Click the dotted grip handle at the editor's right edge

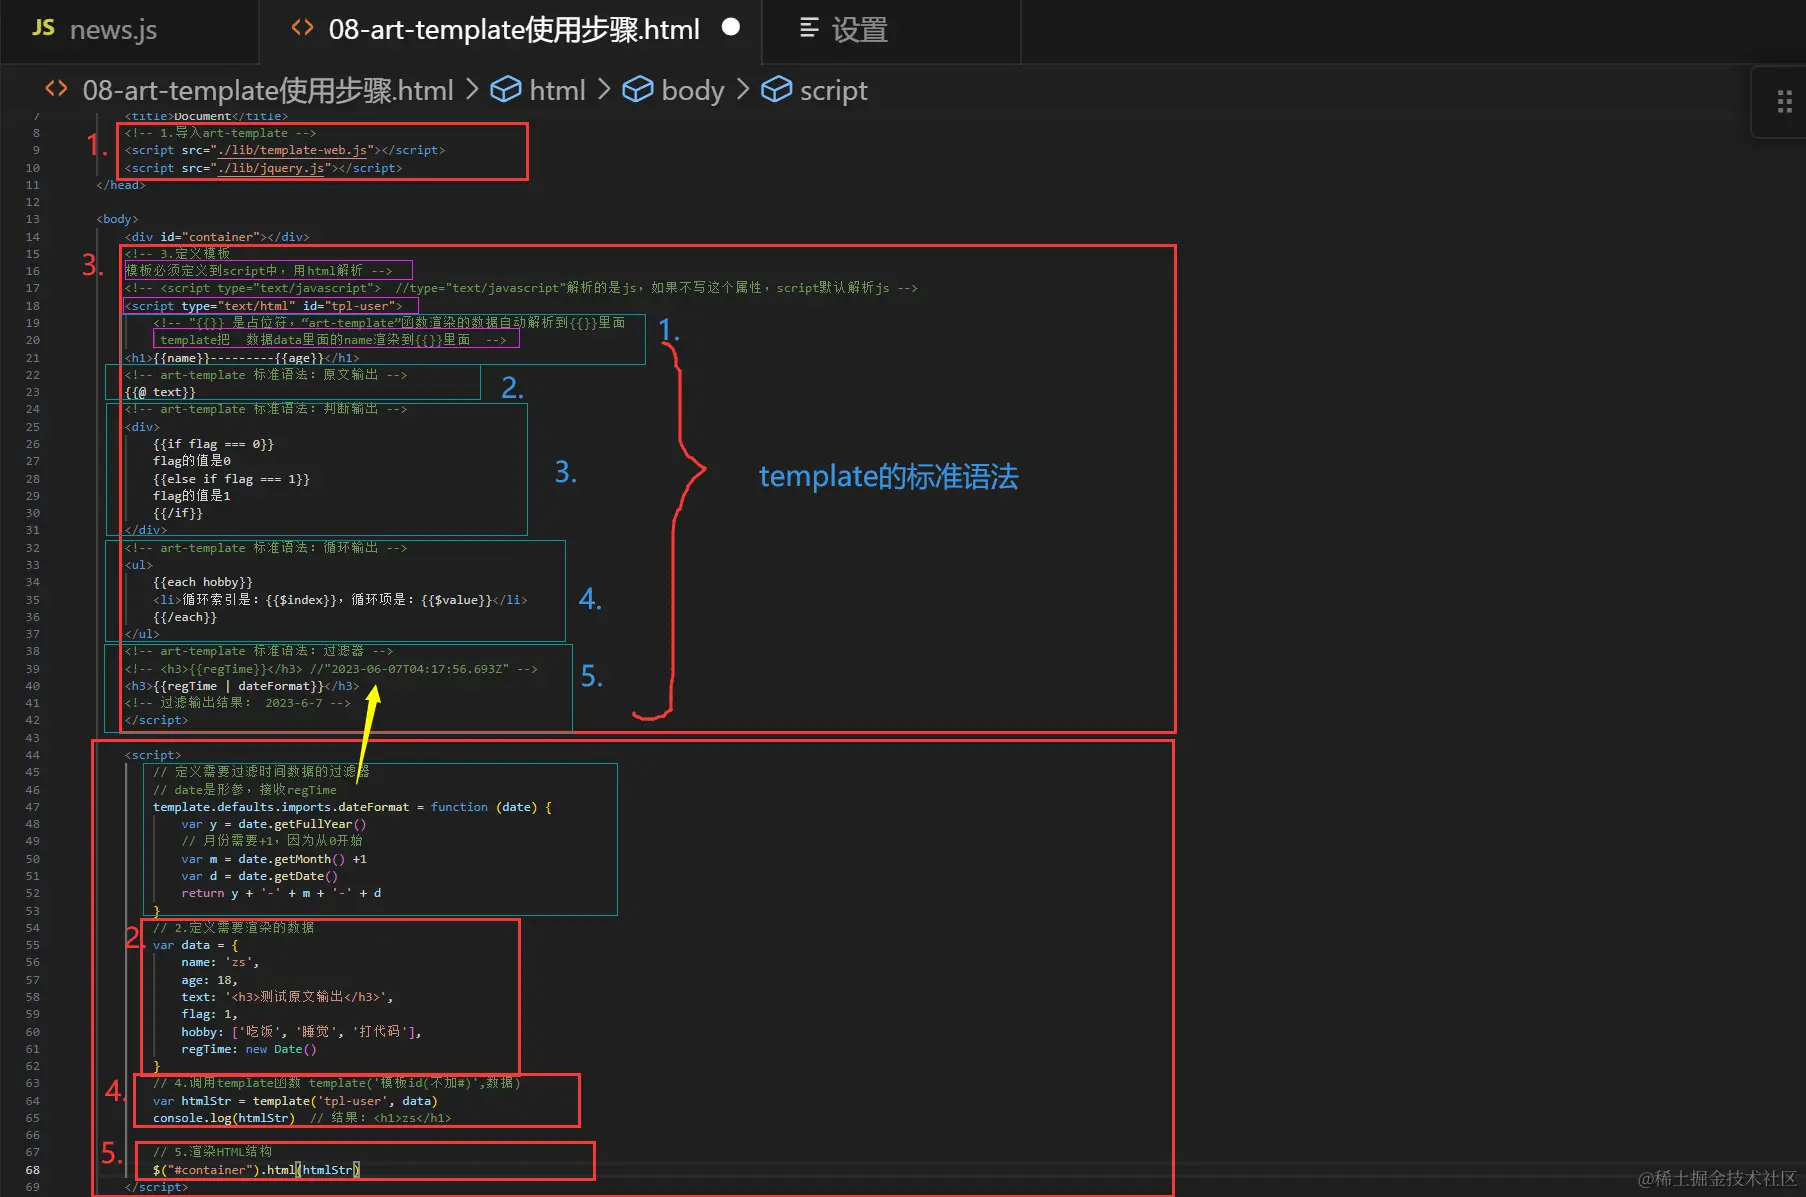1784,101
